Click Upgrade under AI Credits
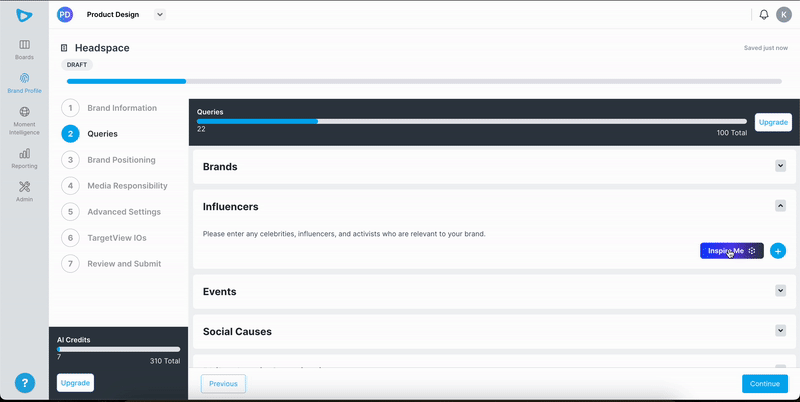Screen dimensions: 800x402 (x=76, y=383)
